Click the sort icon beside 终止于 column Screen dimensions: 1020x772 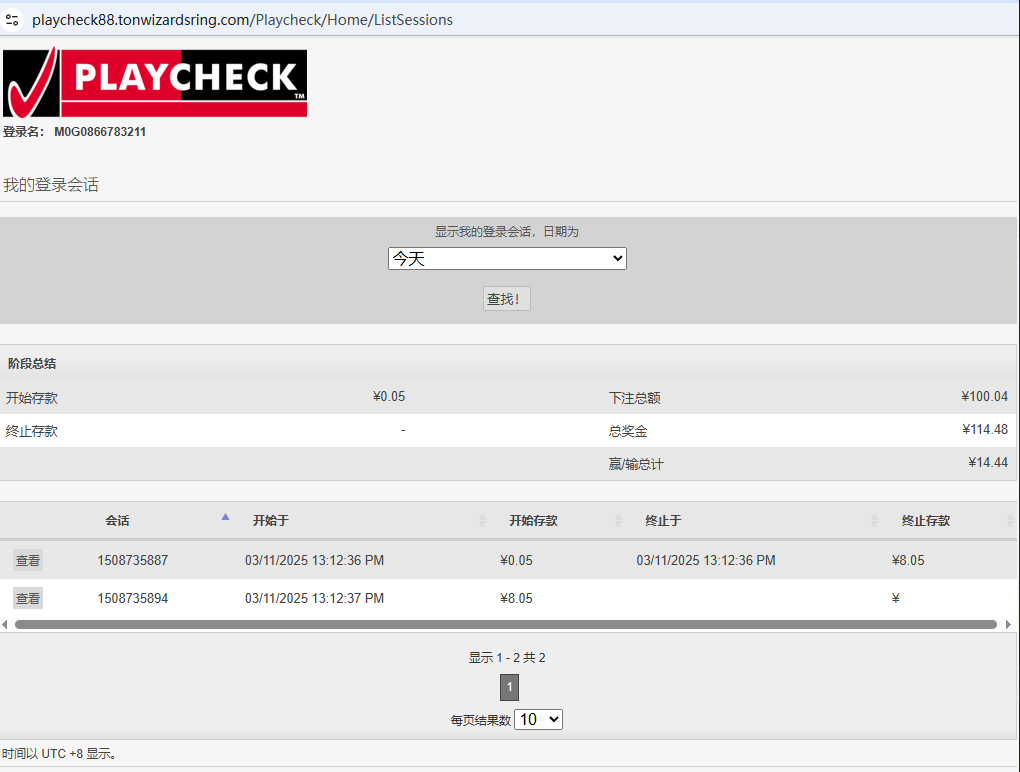tap(875, 521)
